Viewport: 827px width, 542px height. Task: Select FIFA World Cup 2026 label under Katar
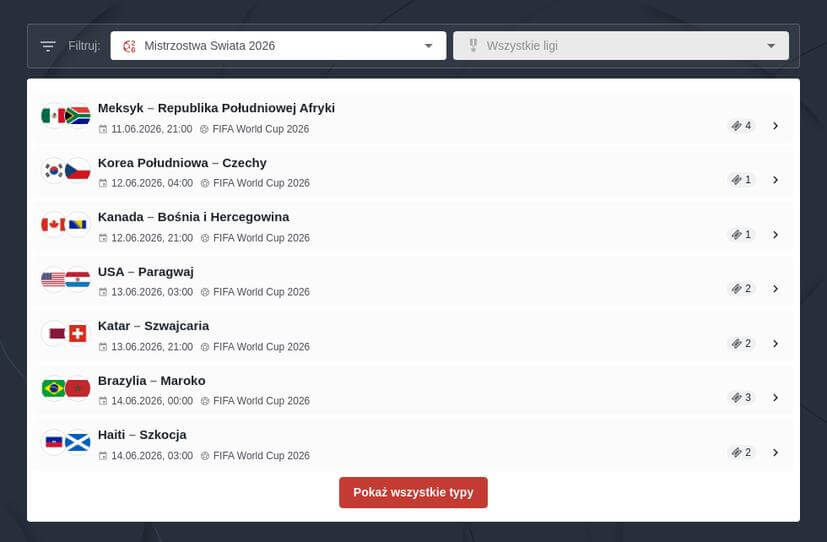[x=260, y=347]
